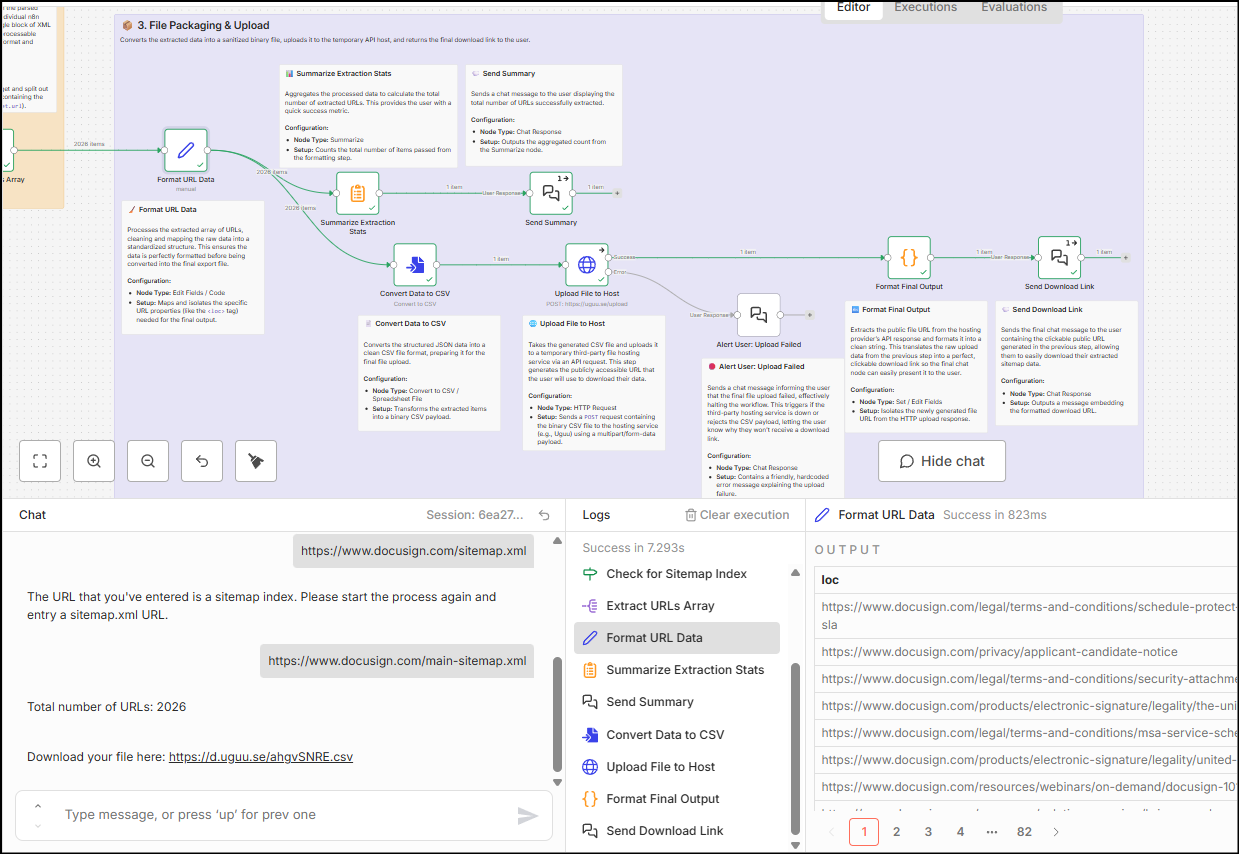Select Upload File to Host log entry

point(677,767)
